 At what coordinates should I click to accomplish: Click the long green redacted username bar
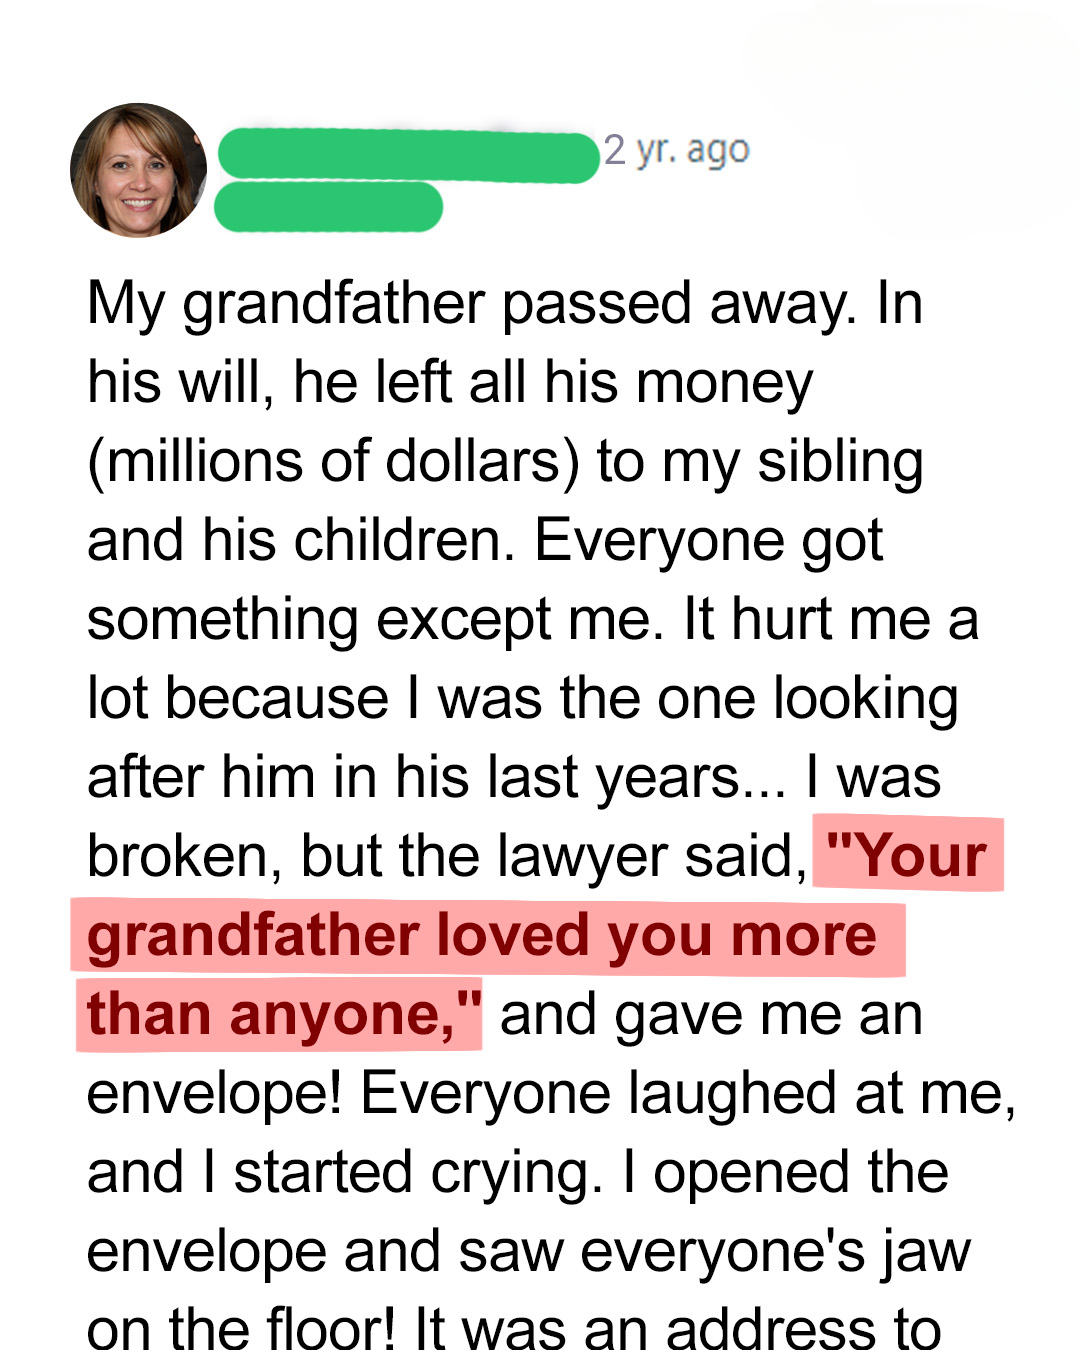[408, 156]
